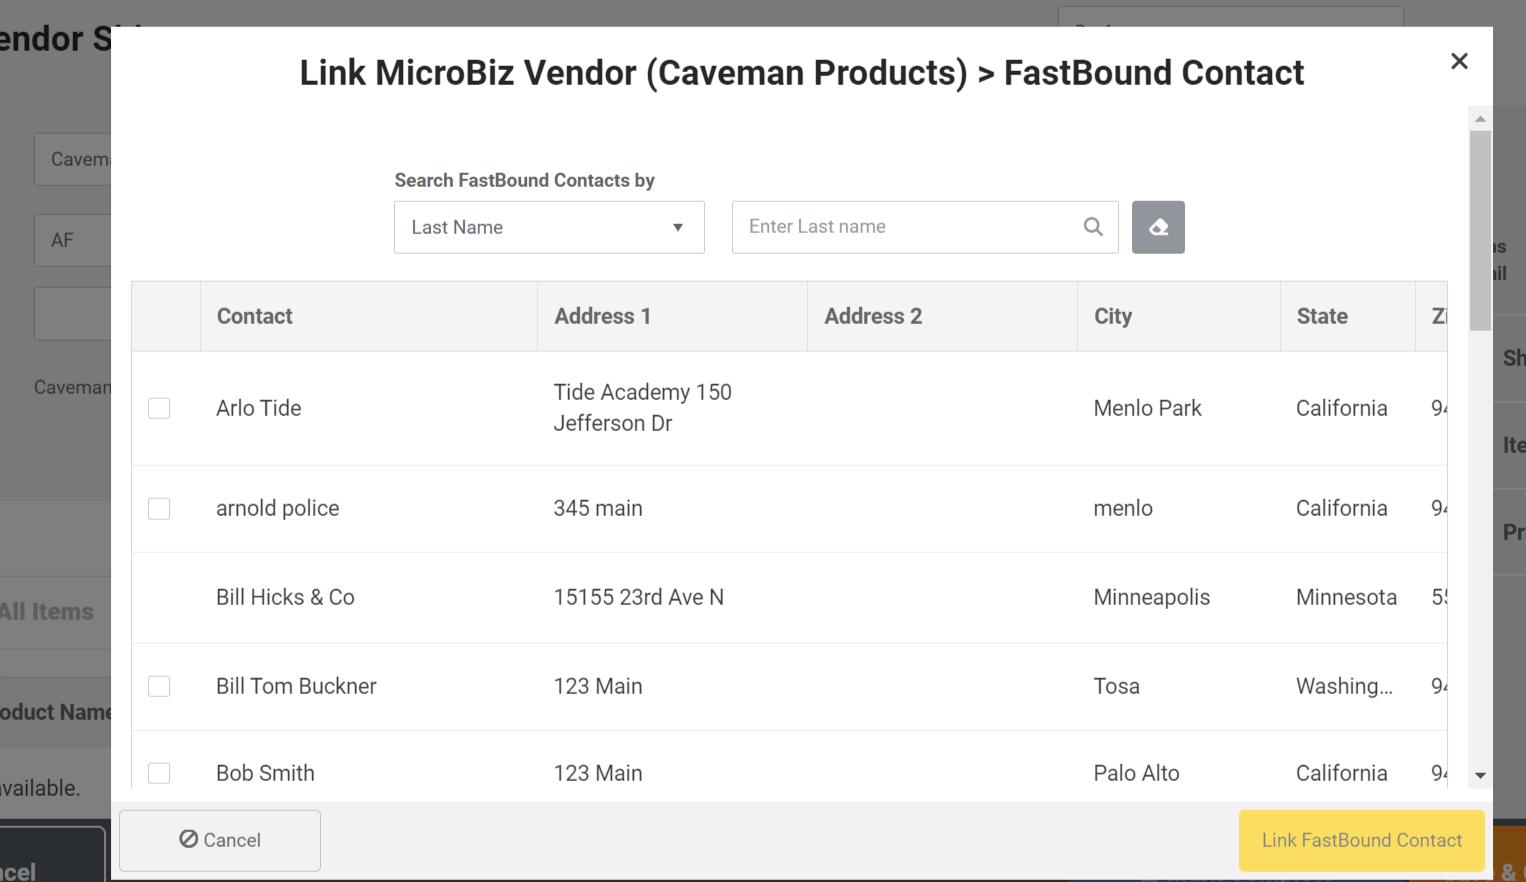Click the Cancel button
Image resolution: width=1526 pixels, height=882 pixels.
pos(220,840)
